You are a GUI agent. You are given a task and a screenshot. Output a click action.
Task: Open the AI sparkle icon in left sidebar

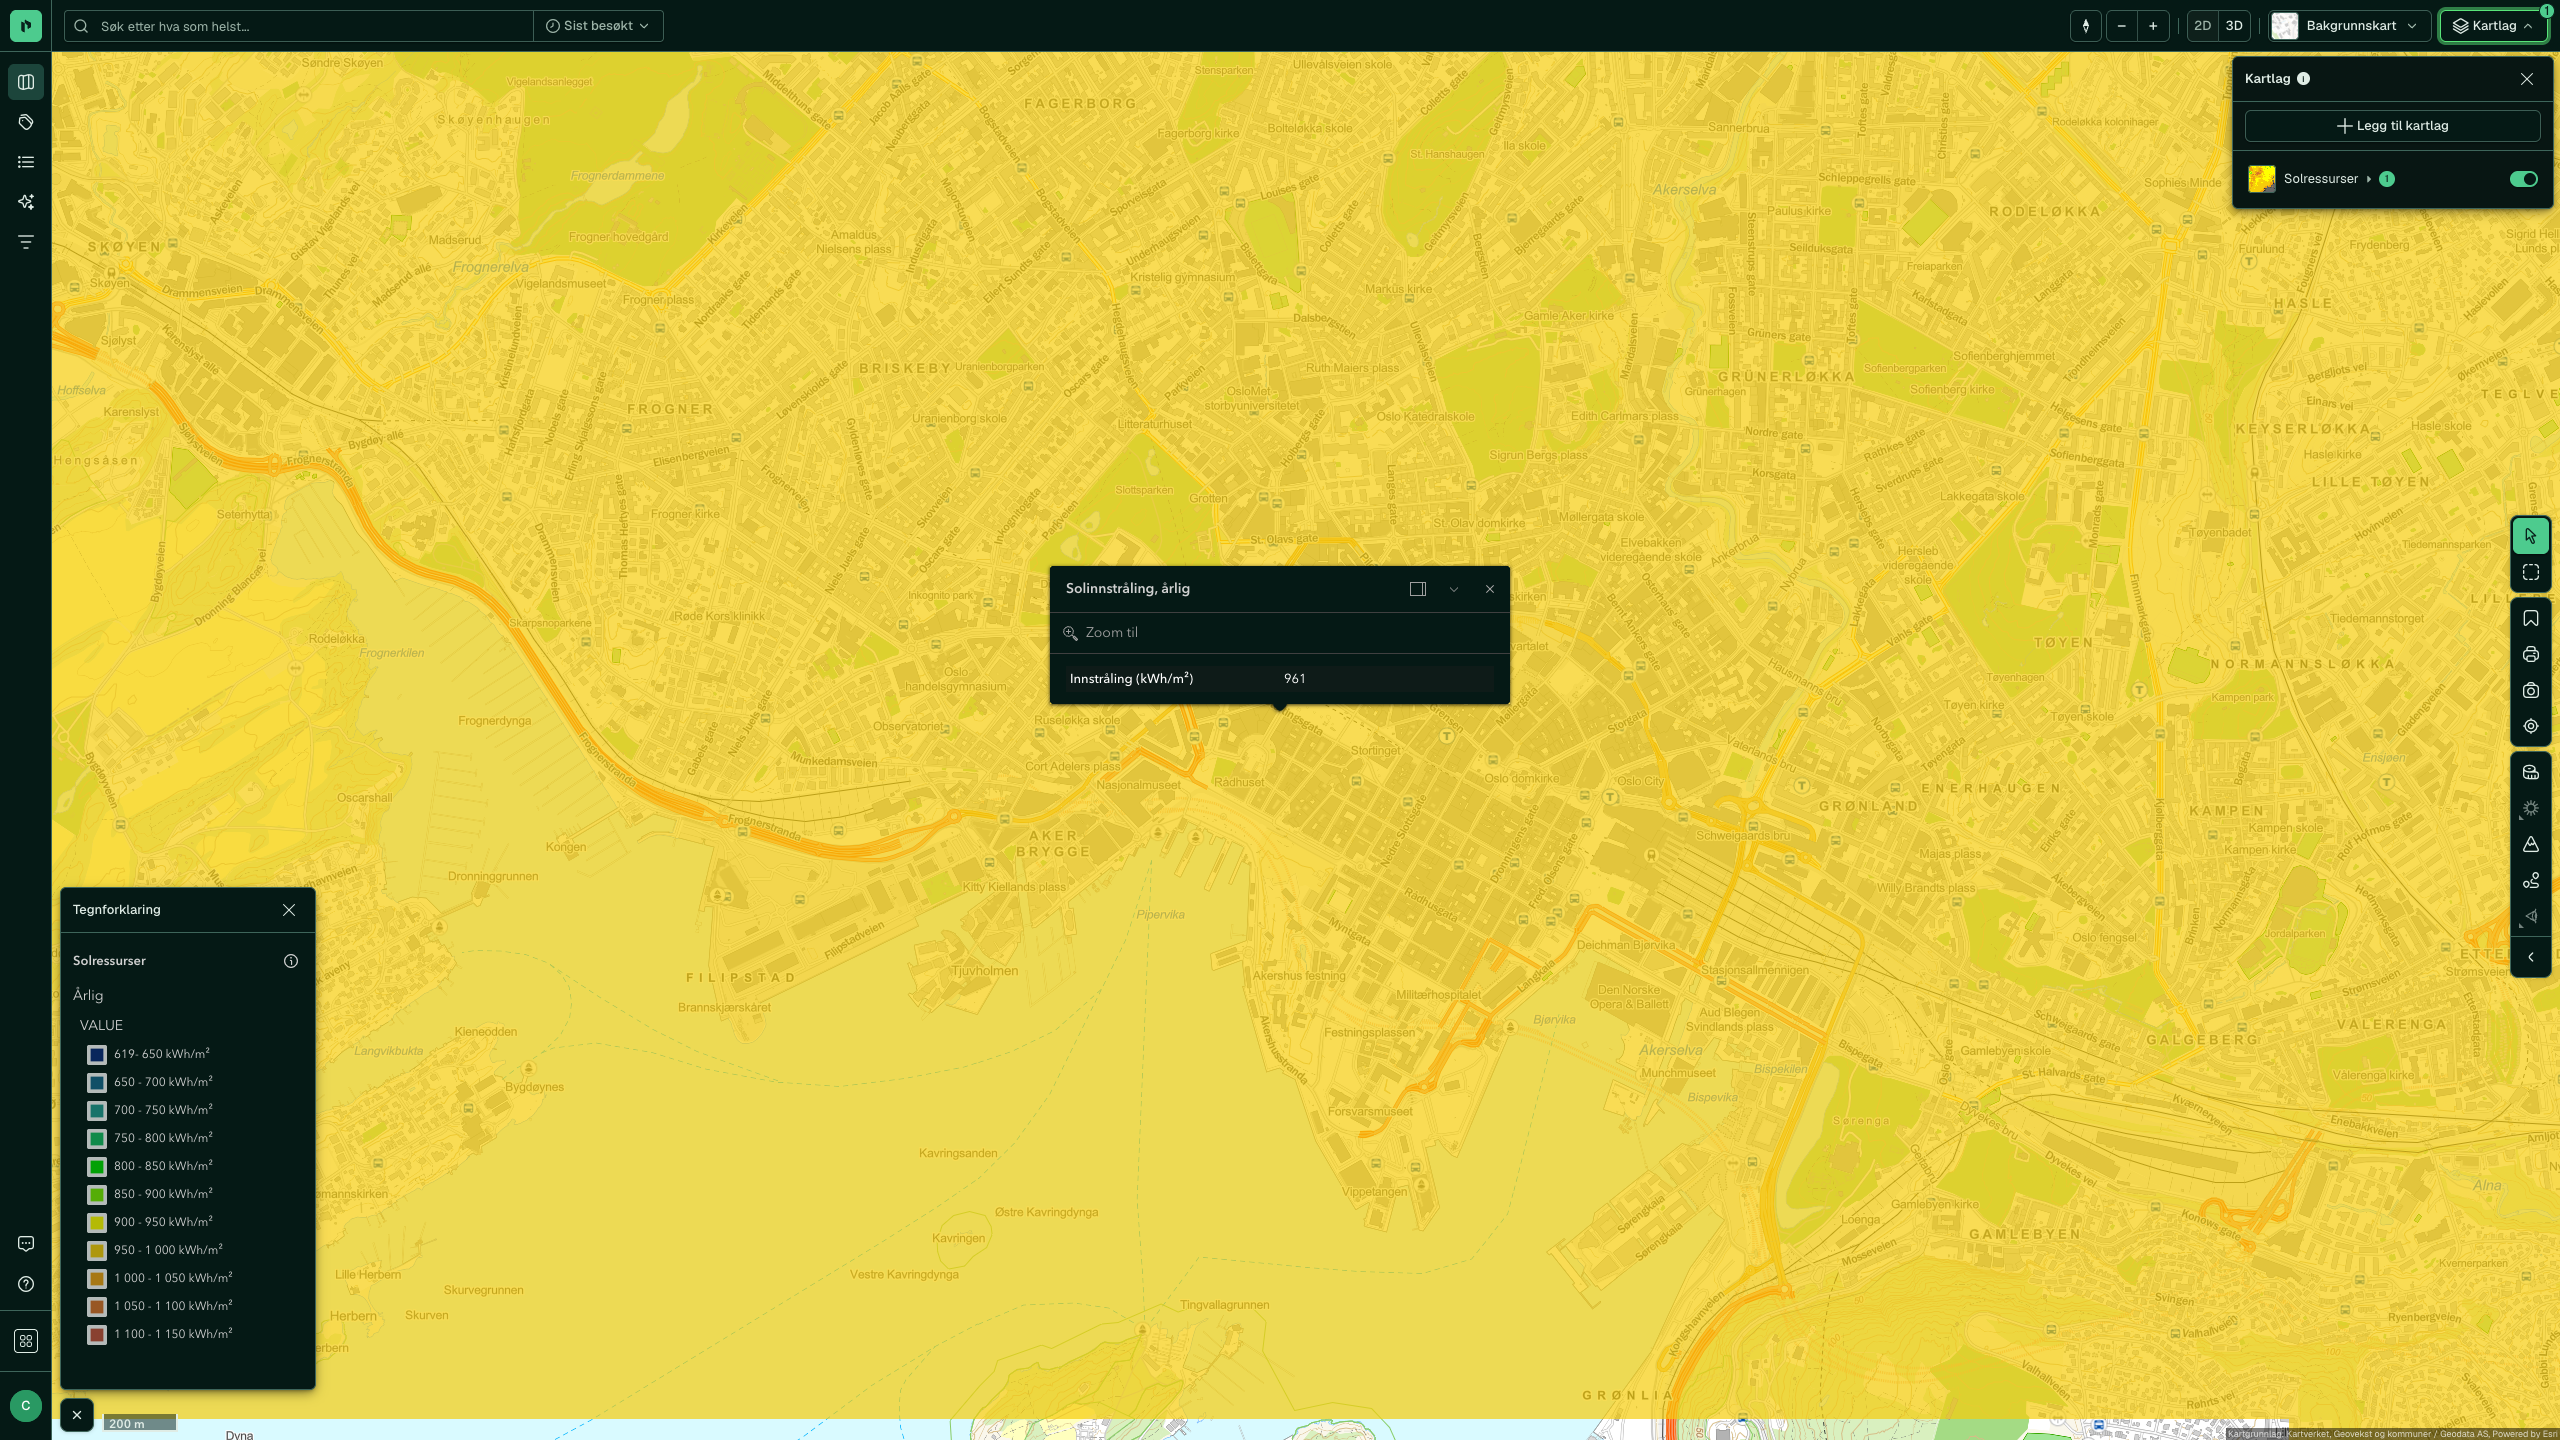[26, 202]
